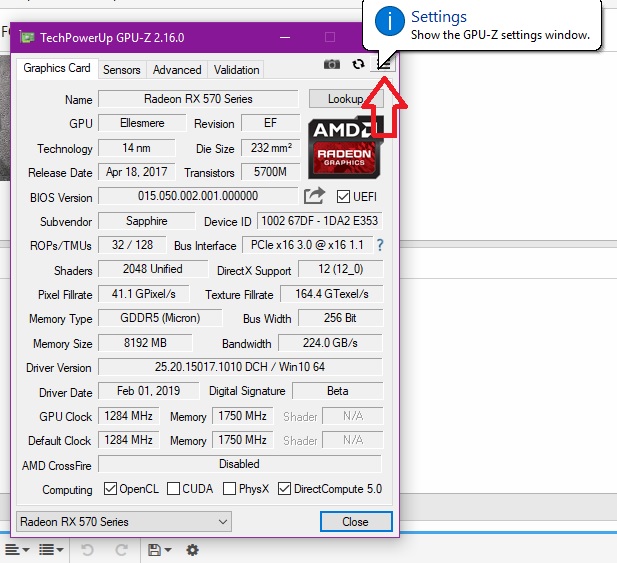Click the Name field showing Radeon RX 570 Series

[x=198, y=99]
